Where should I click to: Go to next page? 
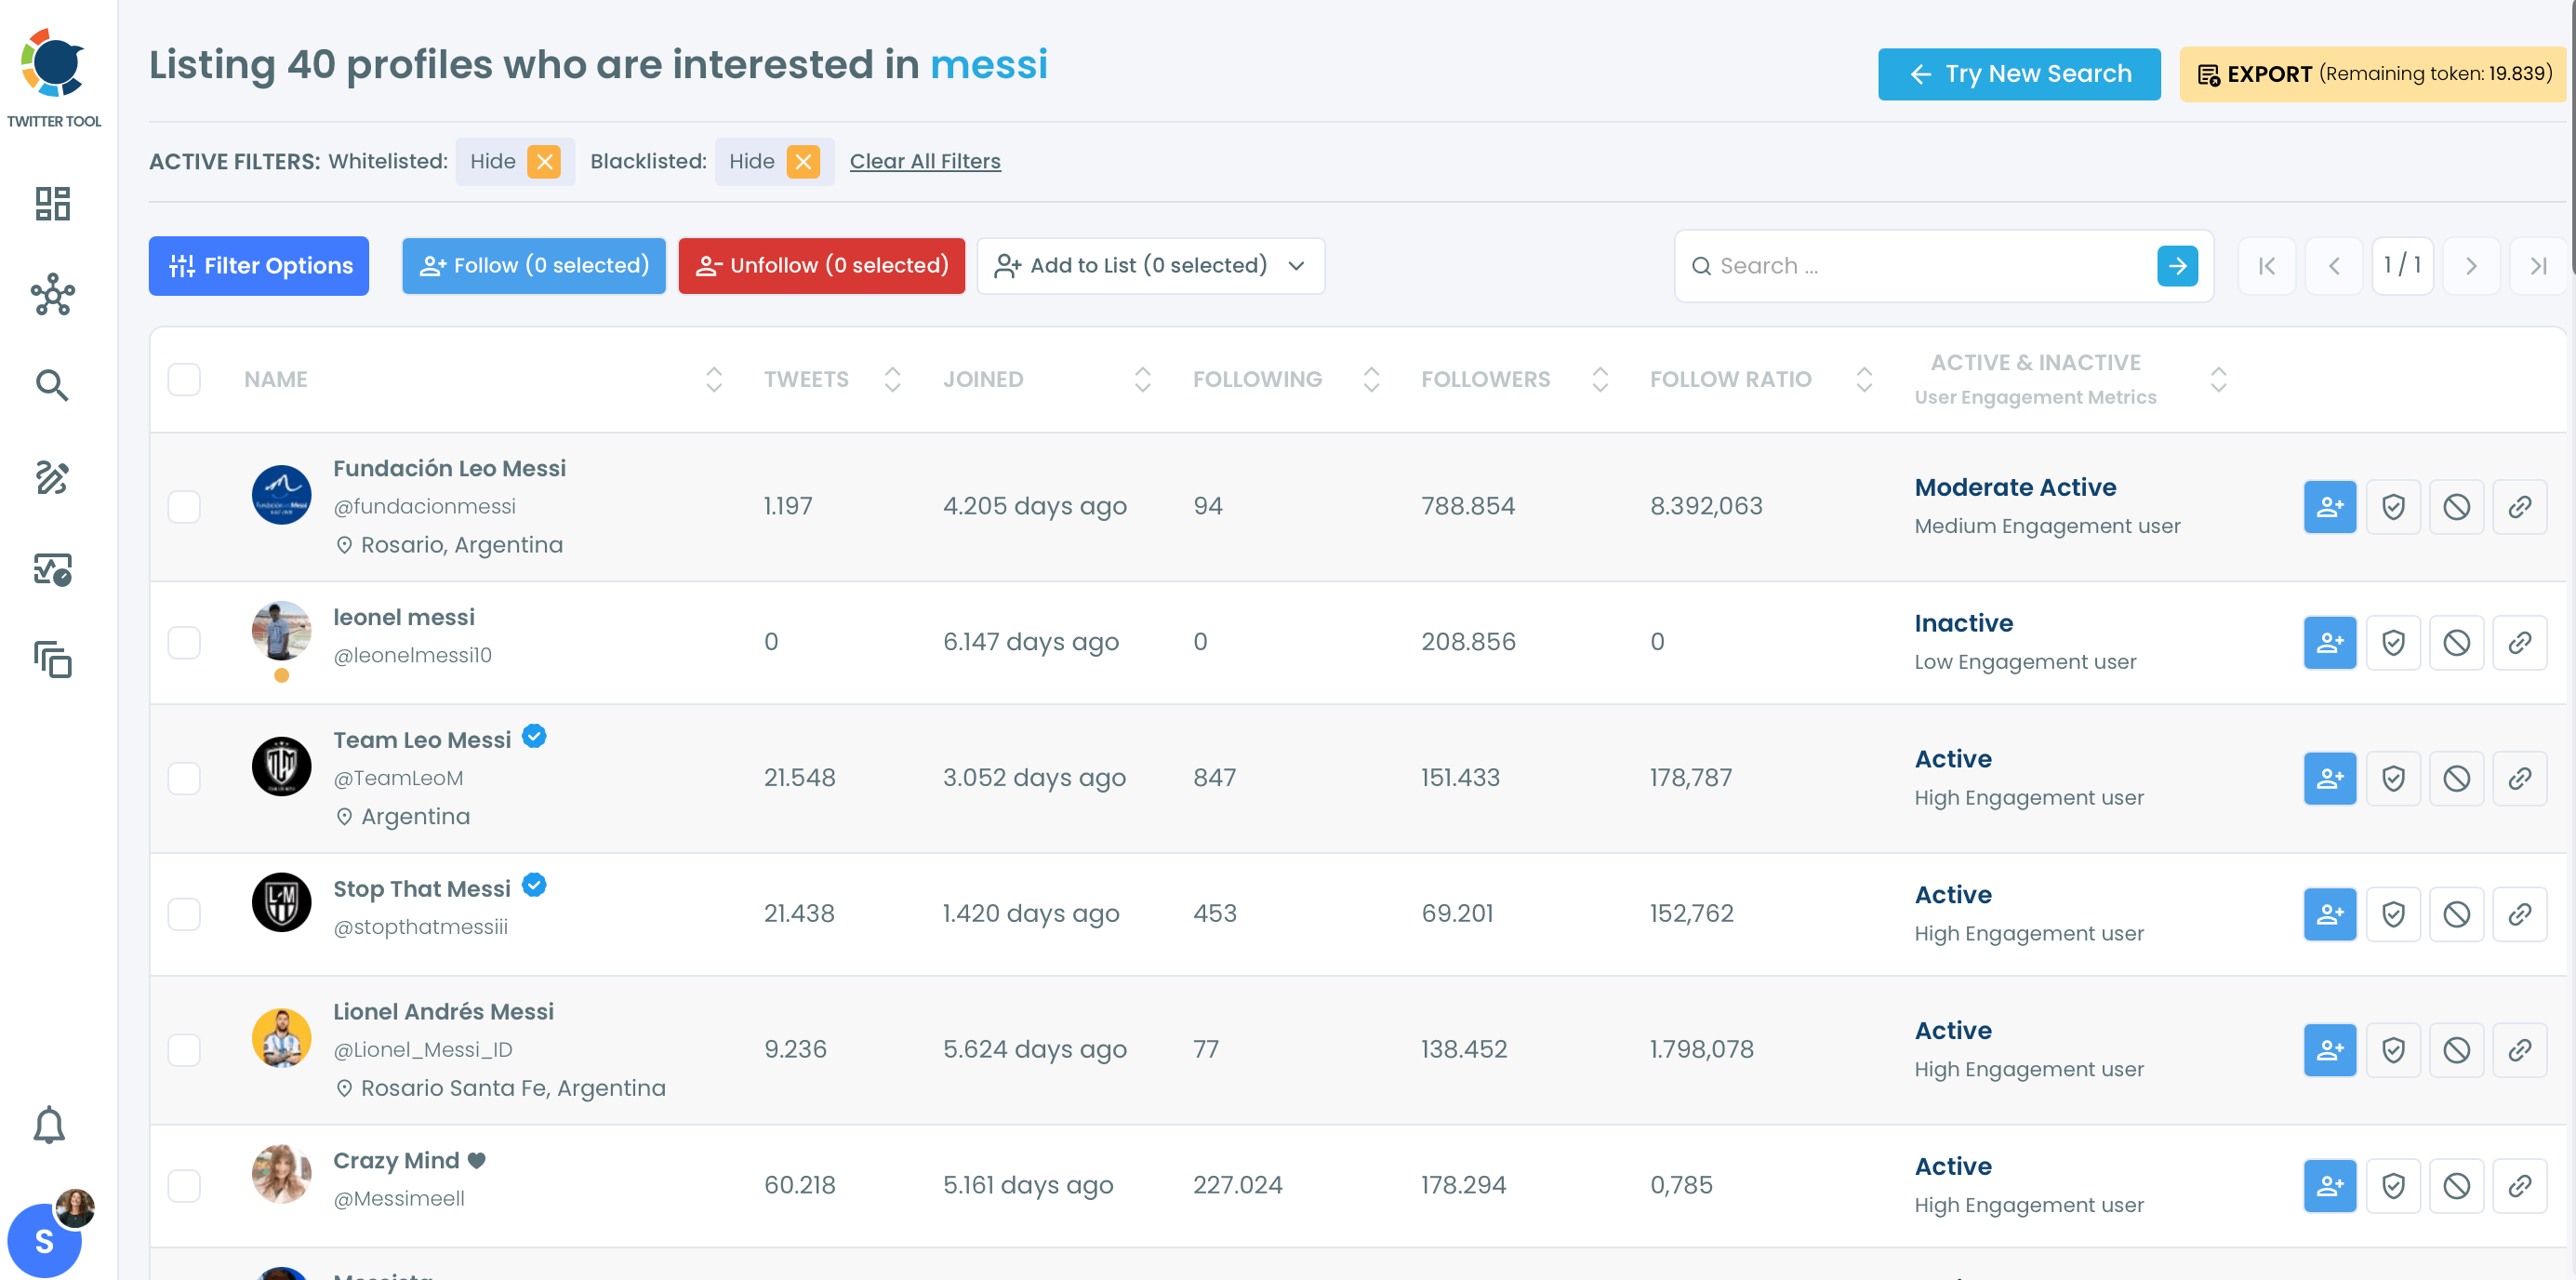coord(2471,266)
